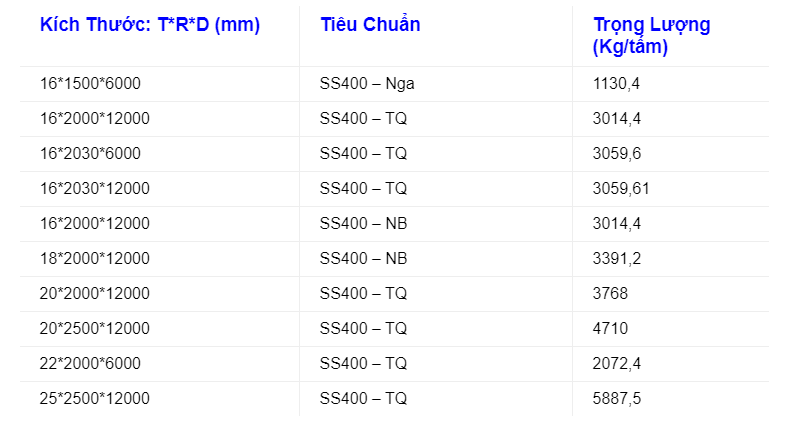Select the weight value 3059,6

(x=616, y=154)
